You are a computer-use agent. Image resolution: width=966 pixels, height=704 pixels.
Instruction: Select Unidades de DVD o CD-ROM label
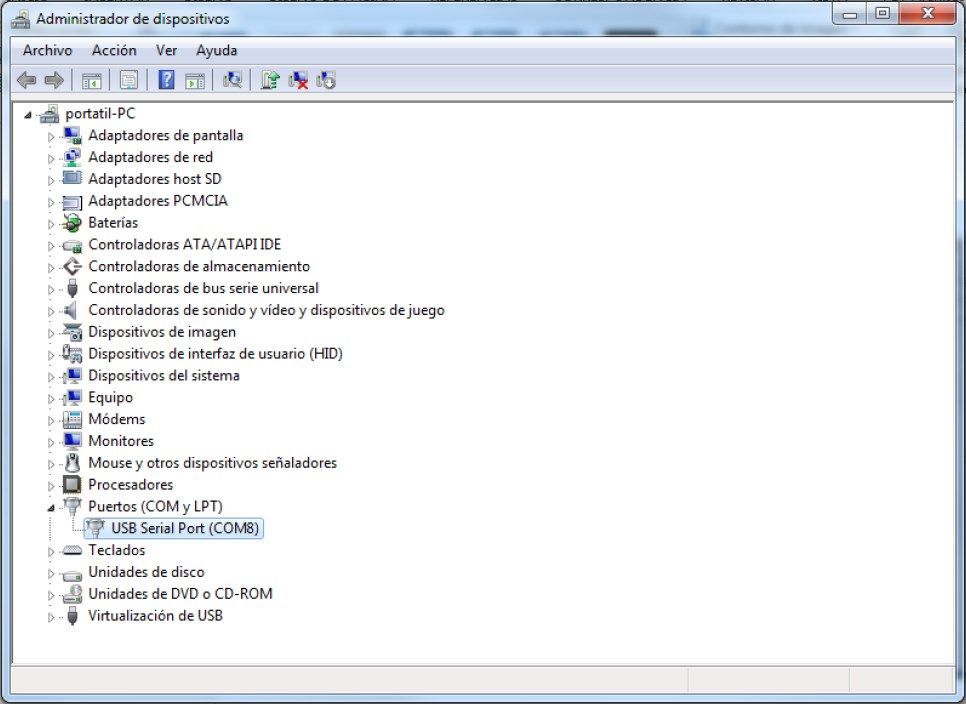[181, 594]
